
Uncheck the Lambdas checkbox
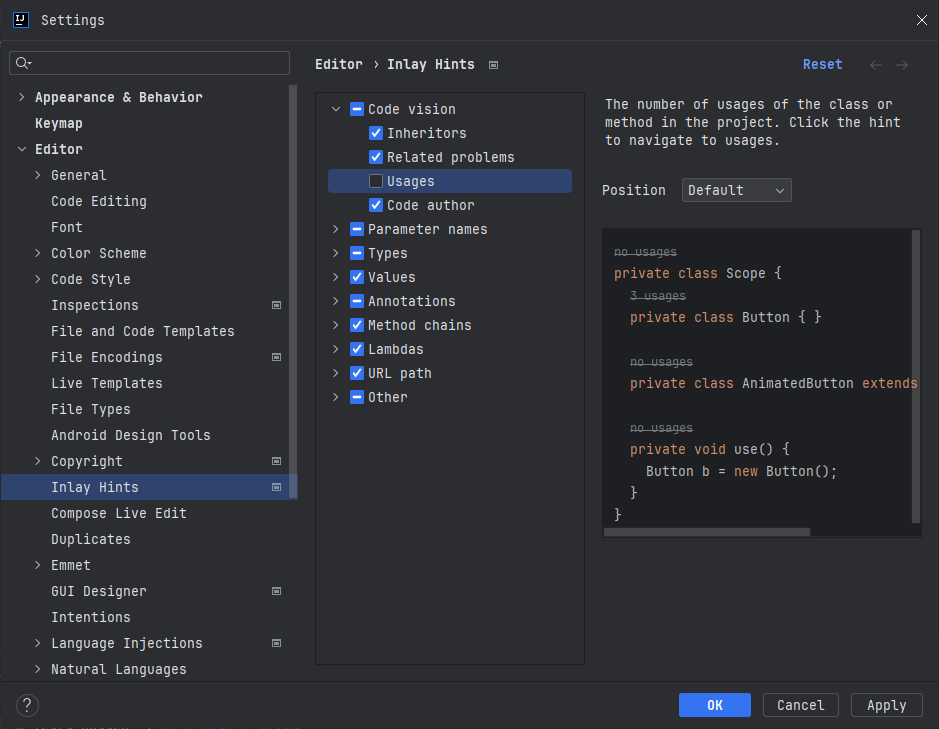357,349
